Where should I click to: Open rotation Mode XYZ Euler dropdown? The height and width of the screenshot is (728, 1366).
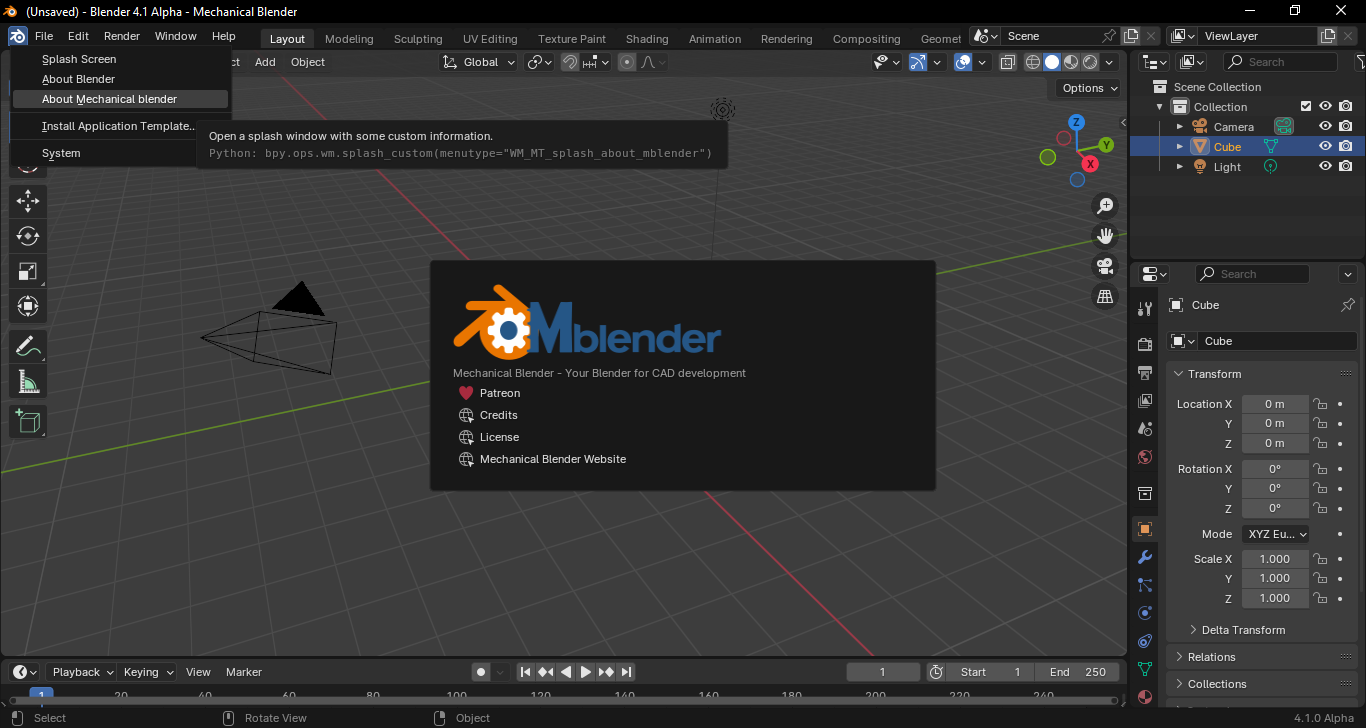[1275, 534]
